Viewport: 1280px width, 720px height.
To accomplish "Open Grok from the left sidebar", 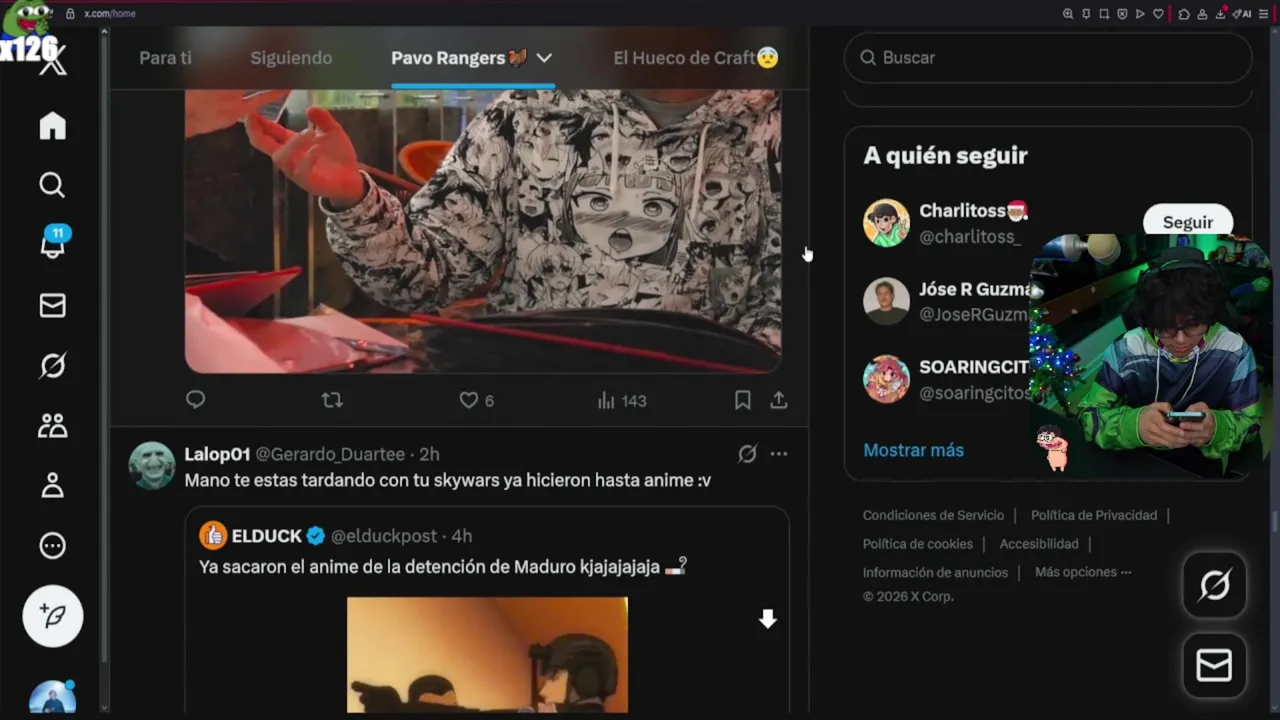I will point(52,366).
